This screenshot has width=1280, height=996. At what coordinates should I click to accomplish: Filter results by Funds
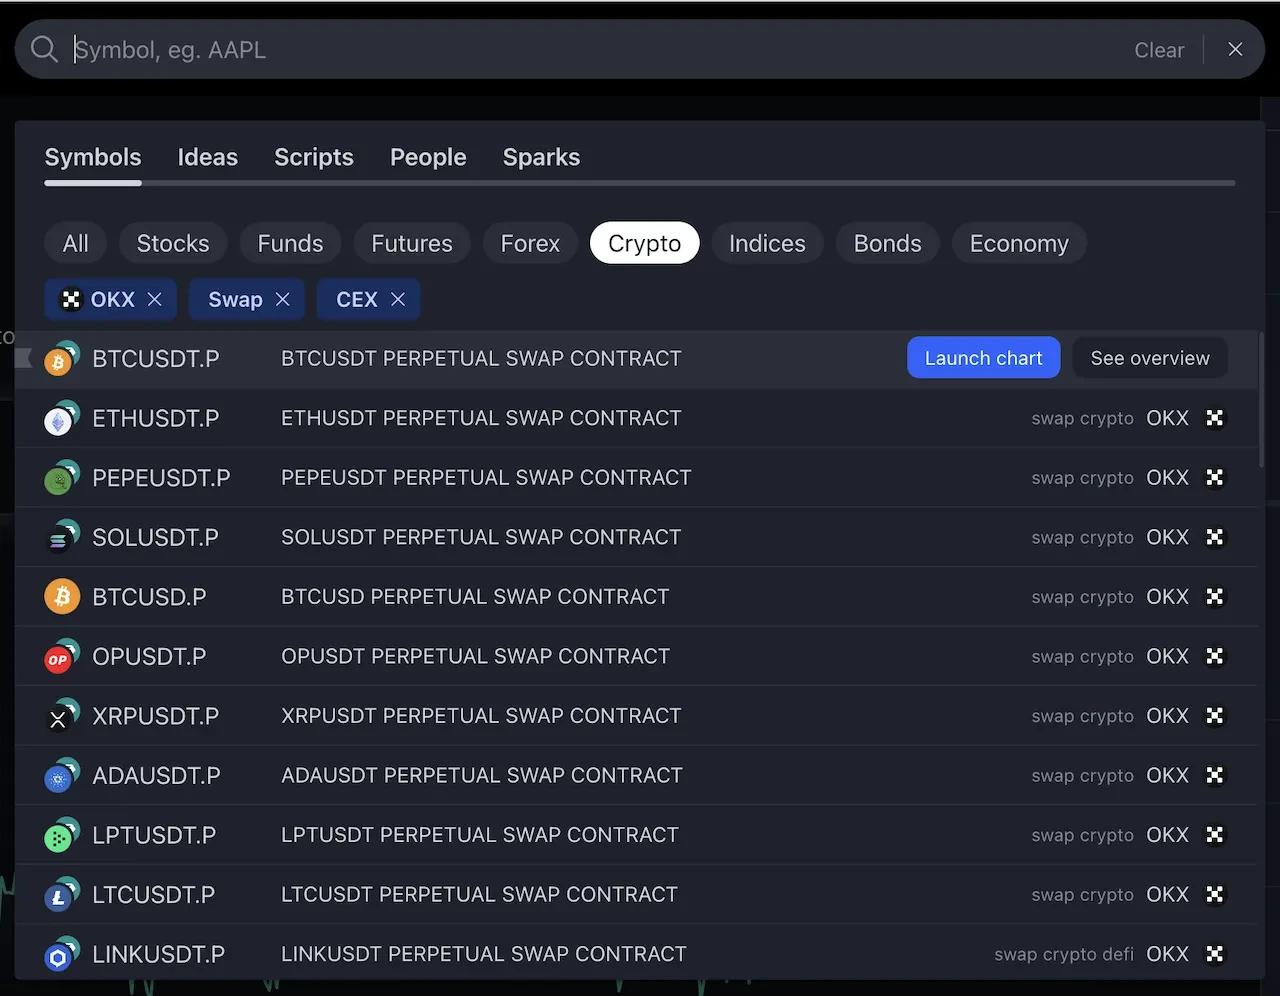point(290,243)
